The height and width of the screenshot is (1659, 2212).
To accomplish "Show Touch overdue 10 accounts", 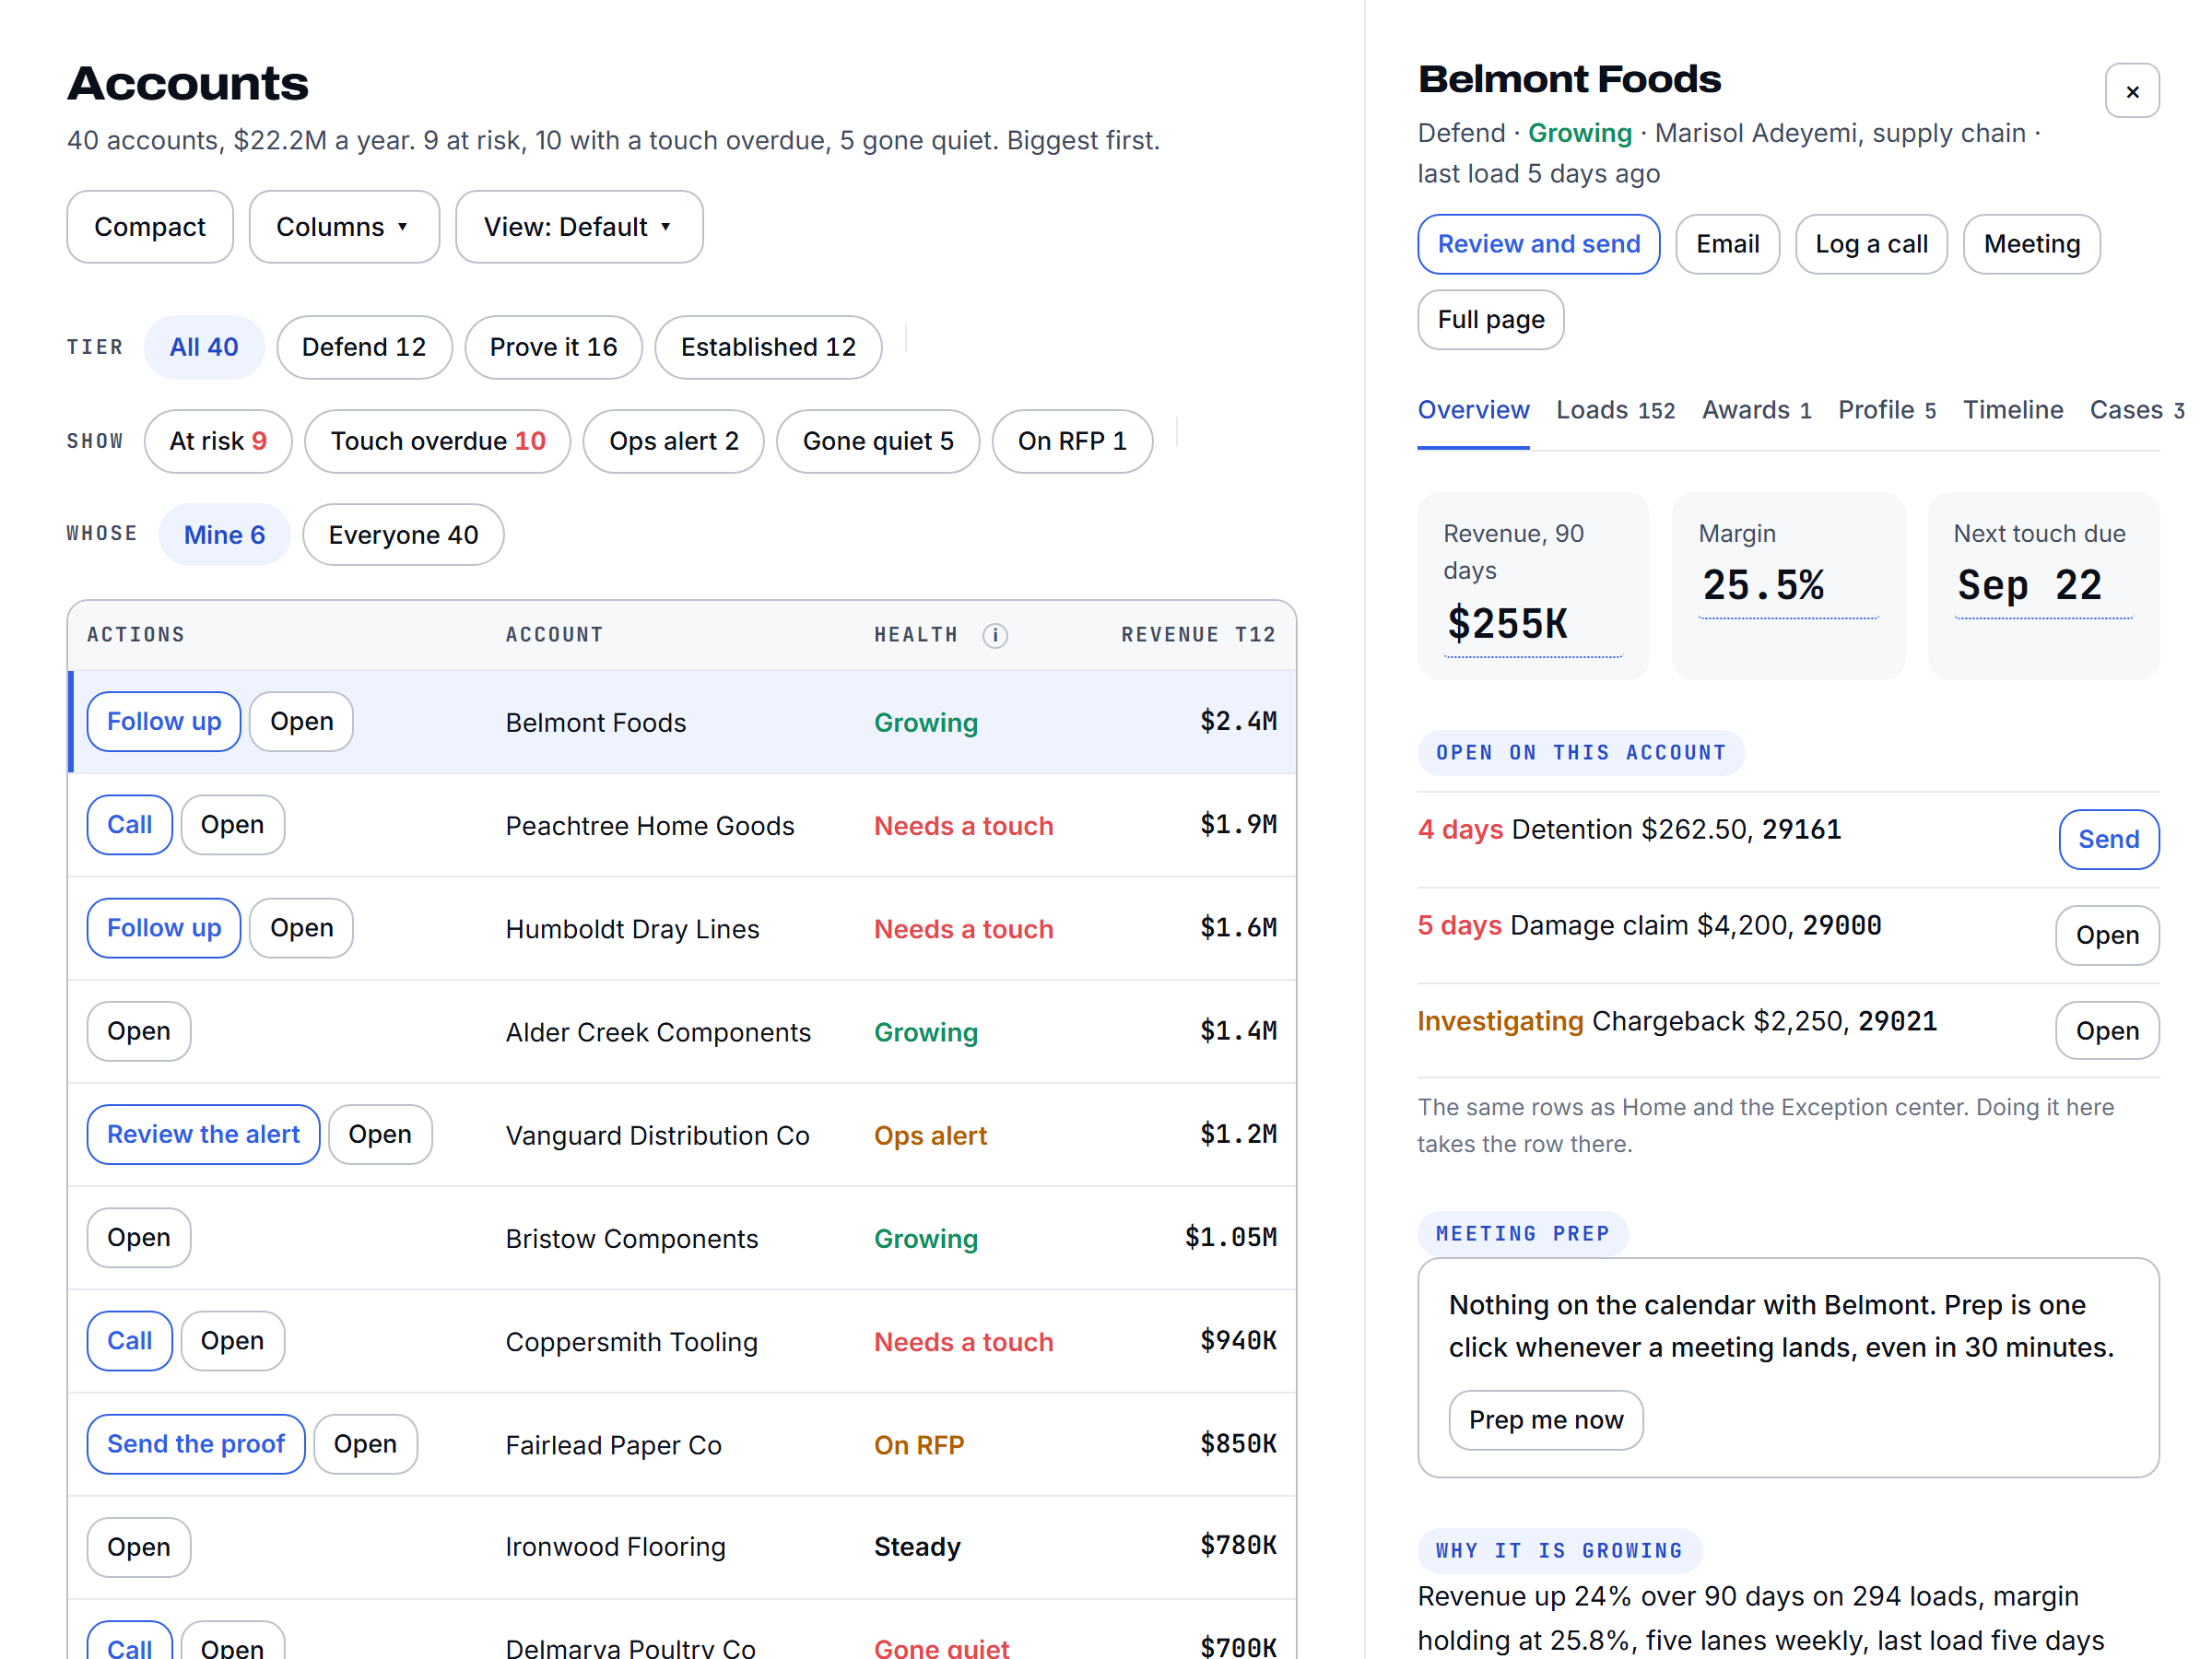I will (438, 441).
